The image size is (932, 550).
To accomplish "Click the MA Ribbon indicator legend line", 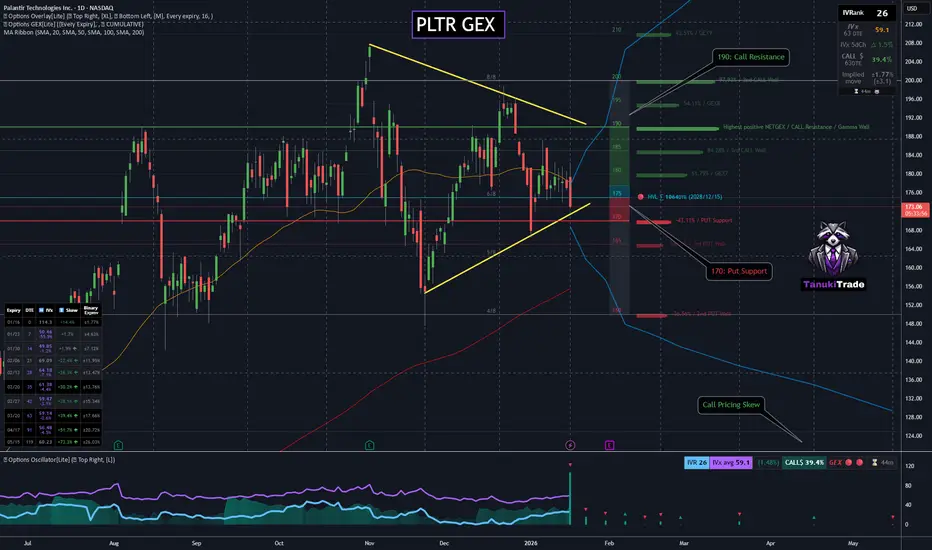I will click(74, 32).
